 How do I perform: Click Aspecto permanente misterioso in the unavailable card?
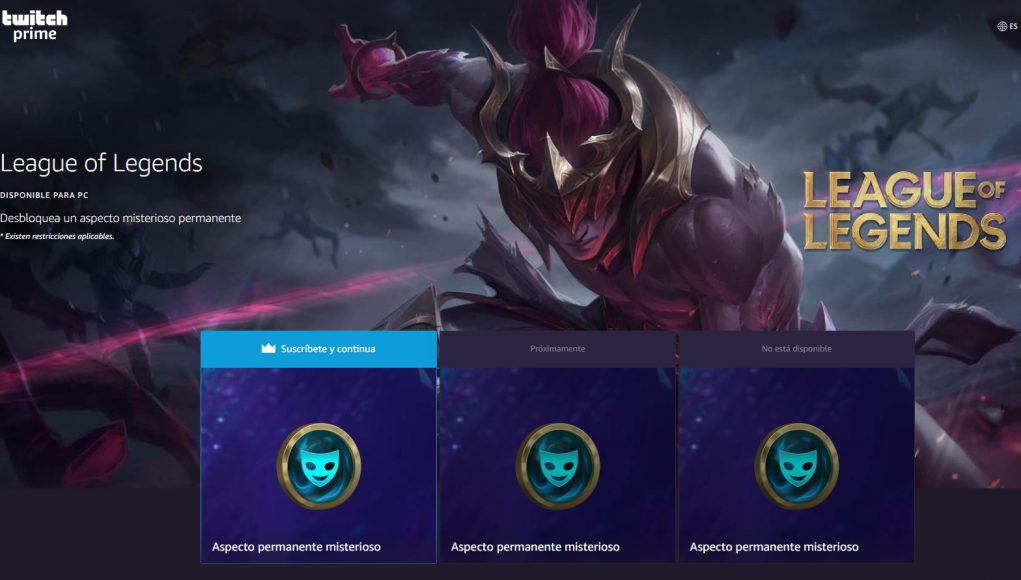pyautogui.click(x=774, y=547)
